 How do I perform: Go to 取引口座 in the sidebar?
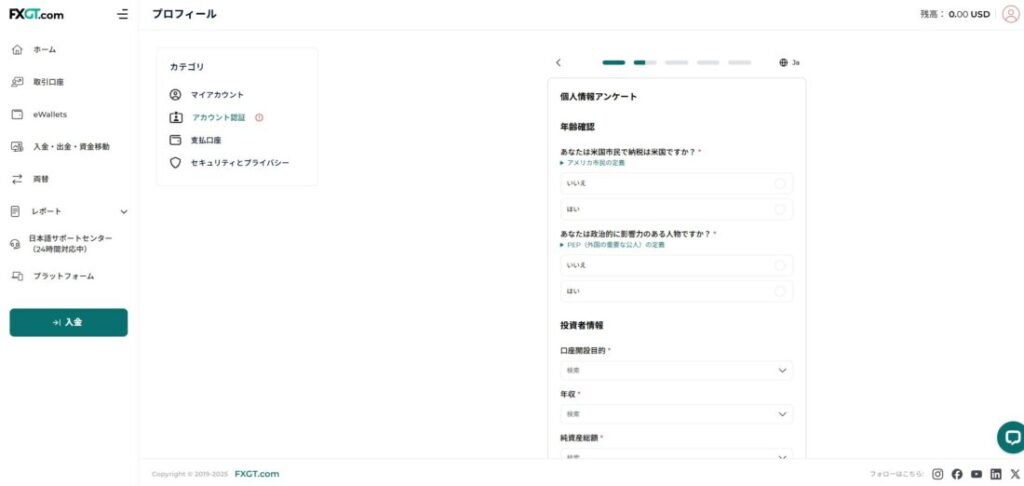click(48, 82)
